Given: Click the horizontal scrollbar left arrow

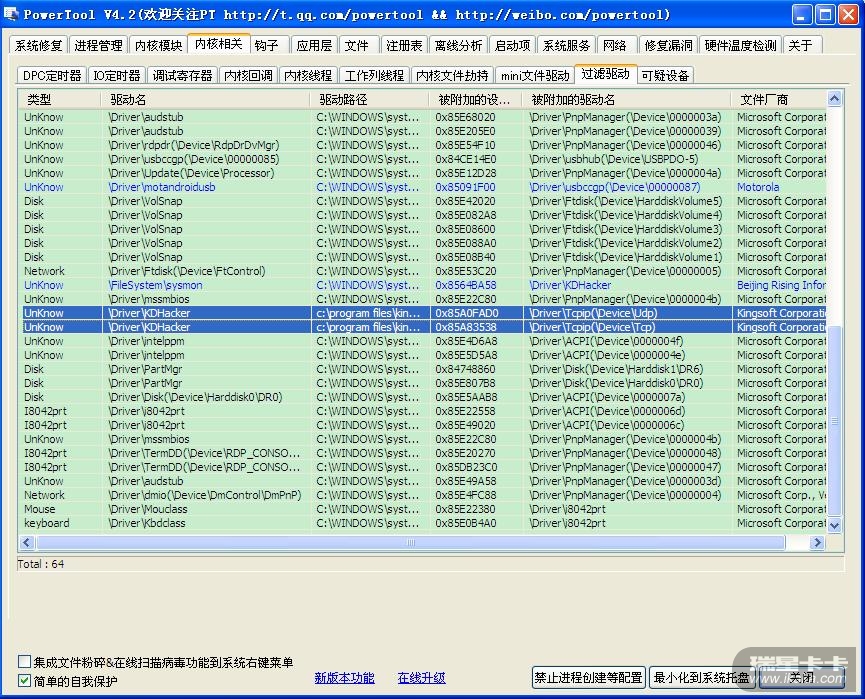Looking at the screenshot, I should tap(26, 543).
